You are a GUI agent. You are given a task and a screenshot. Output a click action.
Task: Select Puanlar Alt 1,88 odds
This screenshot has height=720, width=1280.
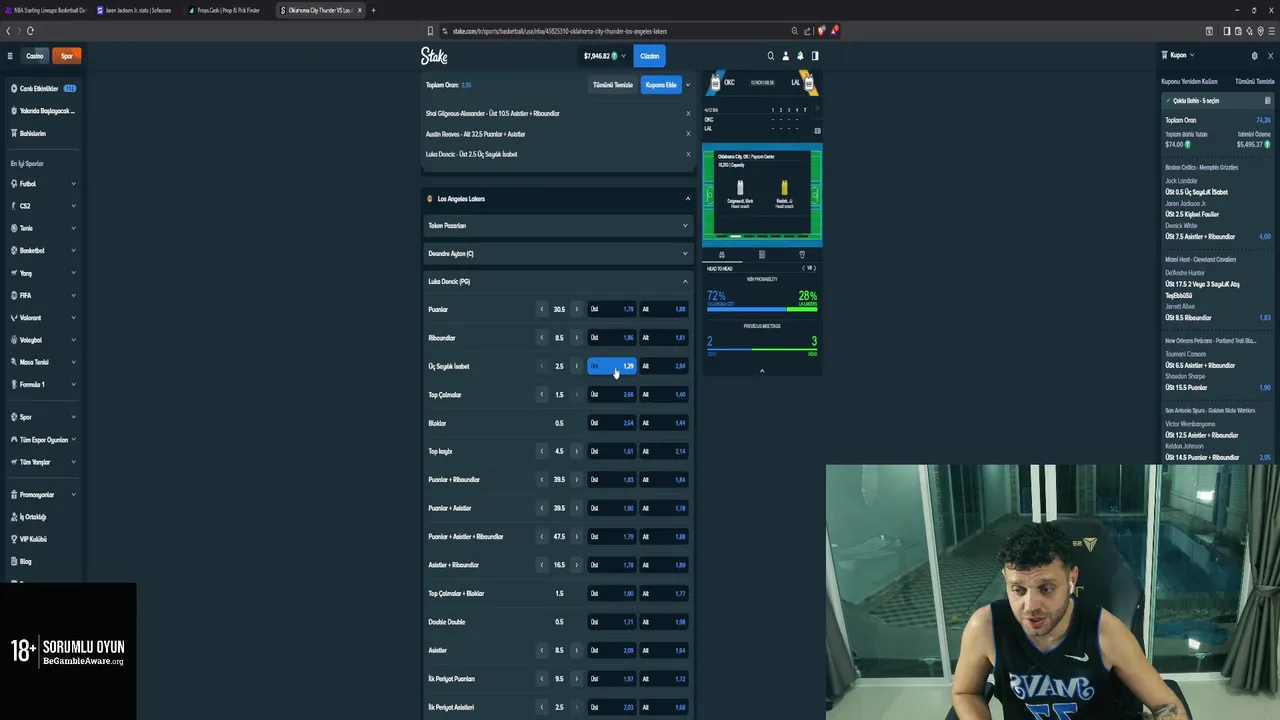click(x=664, y=310)
